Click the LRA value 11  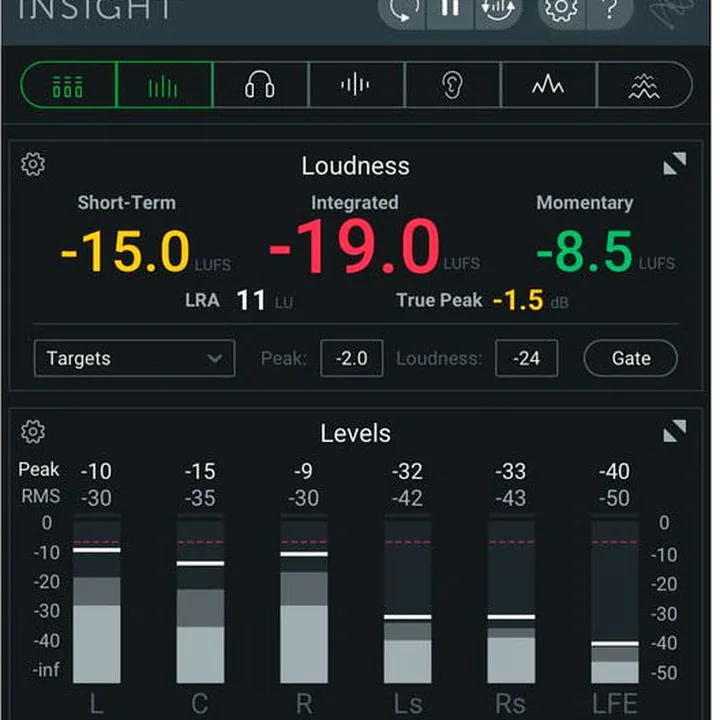(x=251, y=301)
